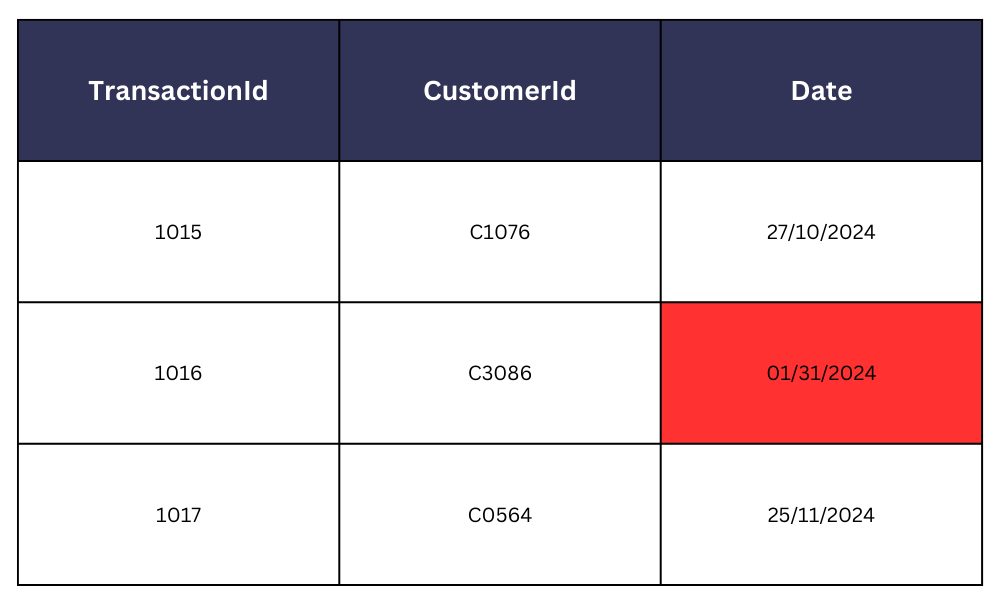Select the date 25/11/2024 cell
1000x600 pixels.
tap(821, 515)
